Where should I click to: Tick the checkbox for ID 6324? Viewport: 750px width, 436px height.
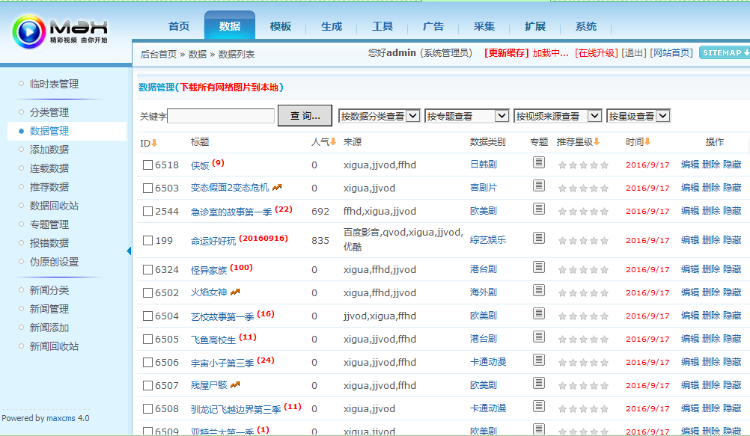(x=148, y=270)
